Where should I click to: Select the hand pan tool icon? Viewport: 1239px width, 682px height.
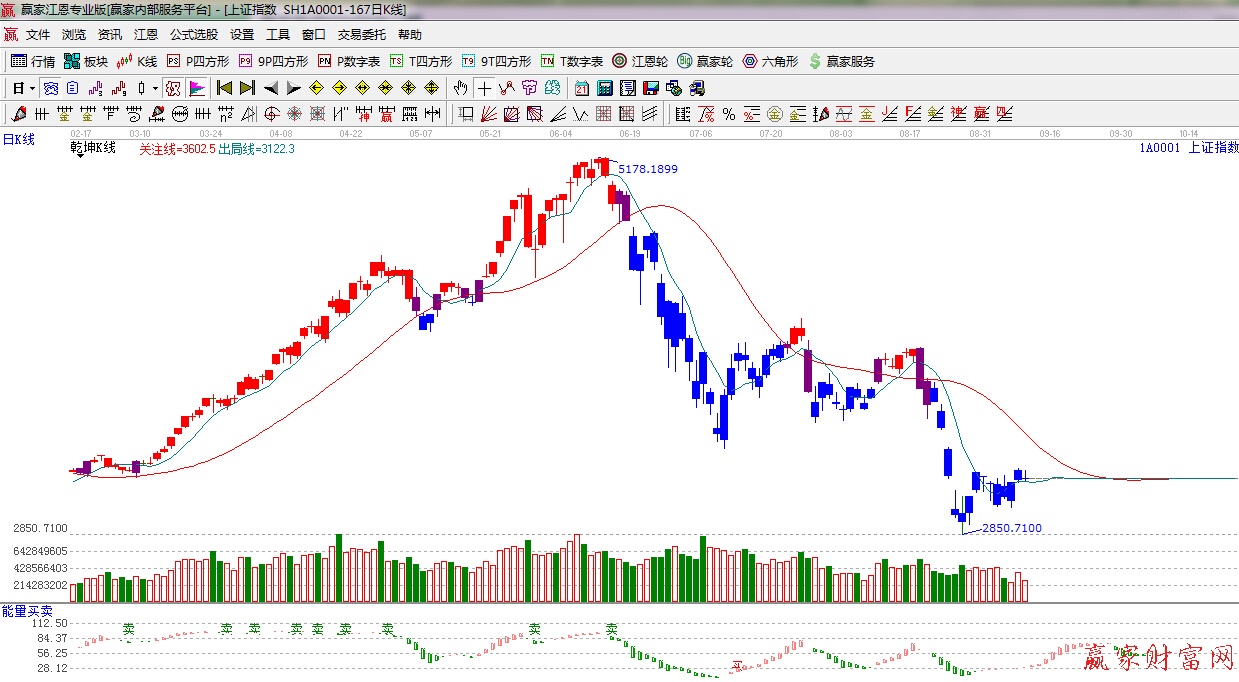coord(461,88)
